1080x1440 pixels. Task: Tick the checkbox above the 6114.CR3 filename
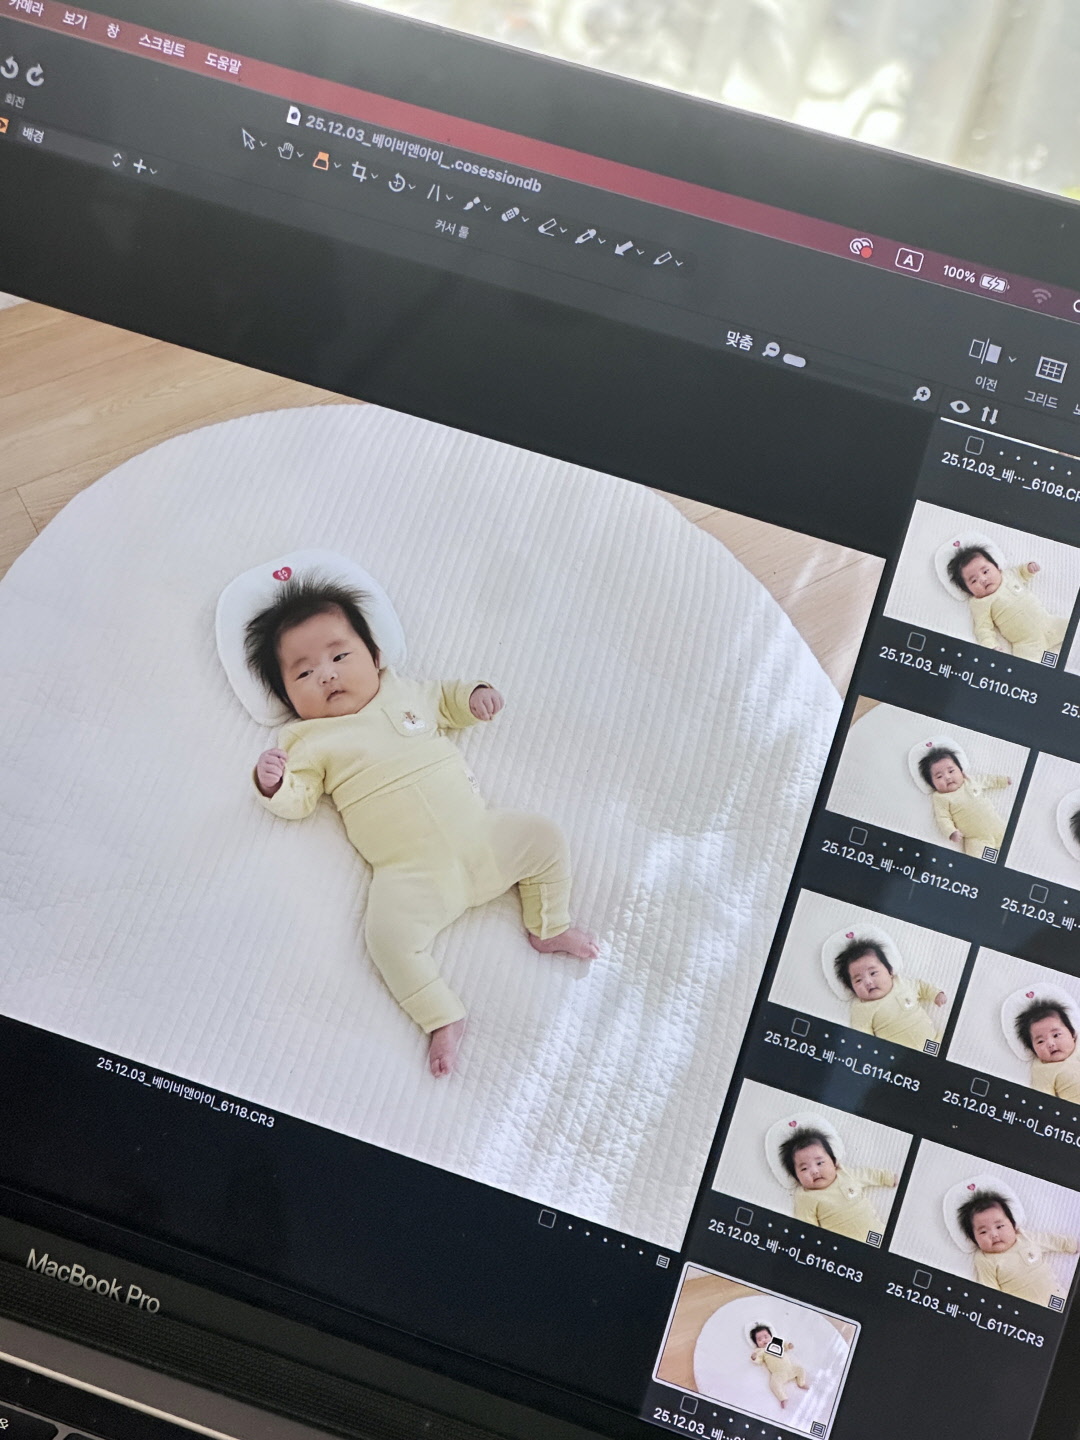(x=799, y=1027)
